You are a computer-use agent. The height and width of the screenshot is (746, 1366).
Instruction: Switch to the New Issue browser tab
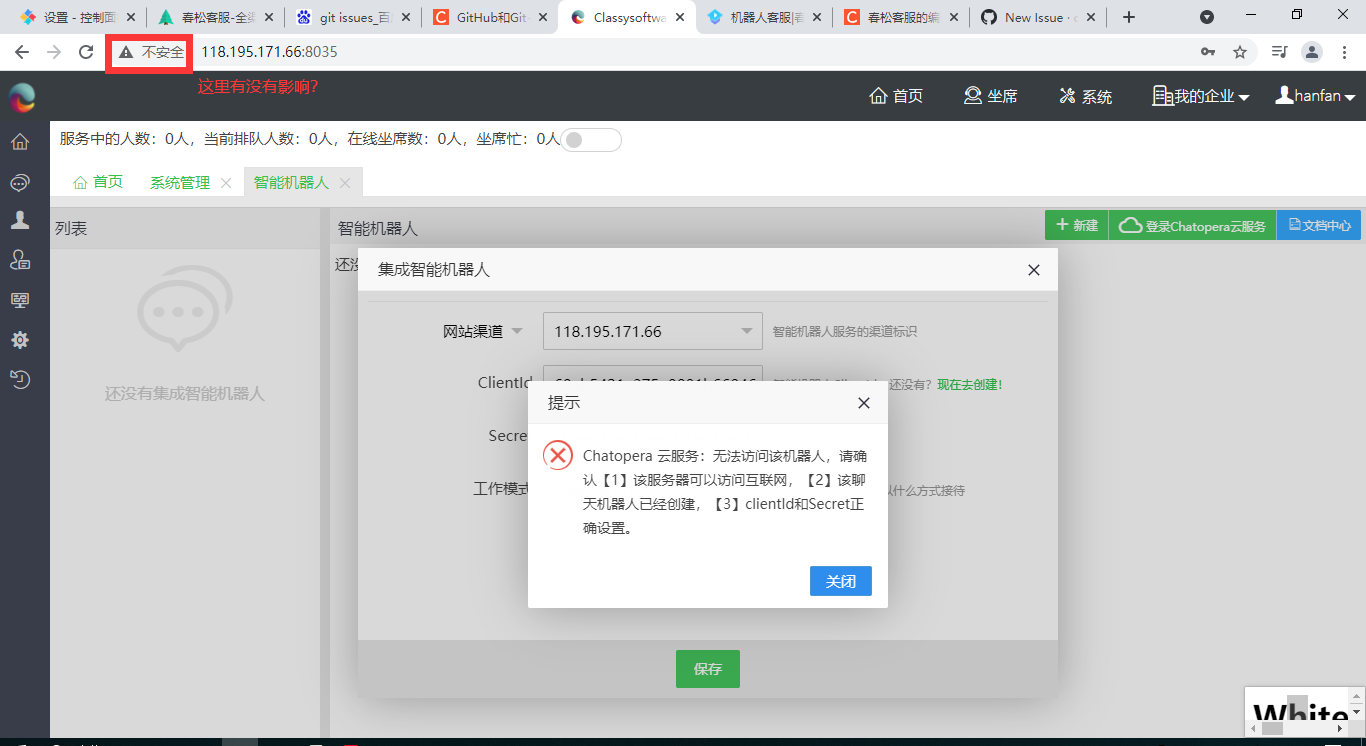(1037, 17)
